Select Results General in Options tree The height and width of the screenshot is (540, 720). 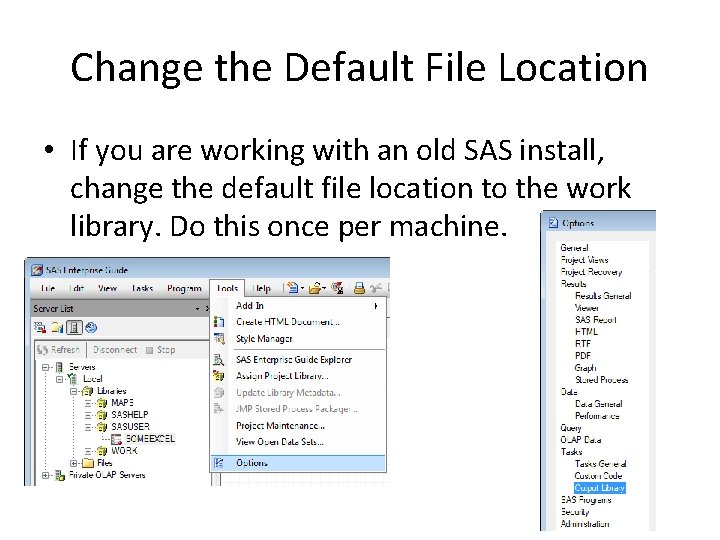point(603,296)
